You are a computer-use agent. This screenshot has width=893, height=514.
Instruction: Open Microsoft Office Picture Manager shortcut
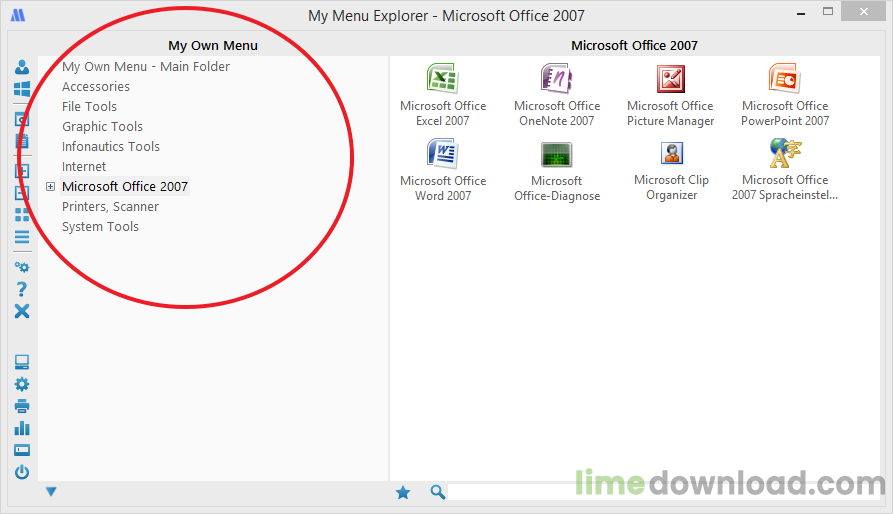click(x=670, y=95)
